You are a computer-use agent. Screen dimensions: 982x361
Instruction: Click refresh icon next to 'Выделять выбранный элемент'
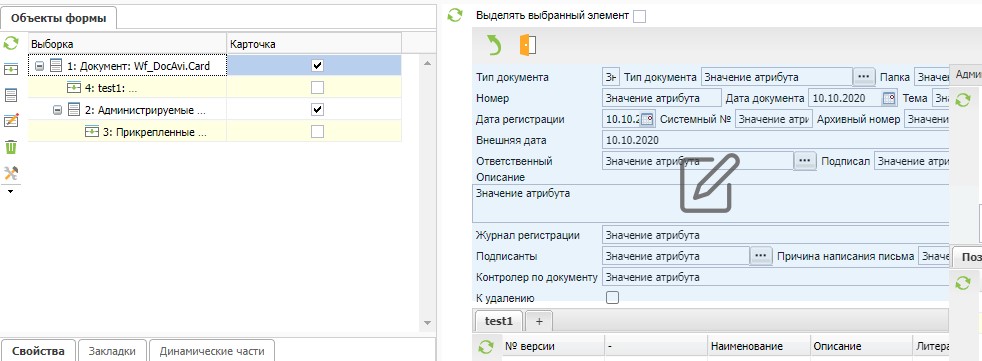point(455,16)
